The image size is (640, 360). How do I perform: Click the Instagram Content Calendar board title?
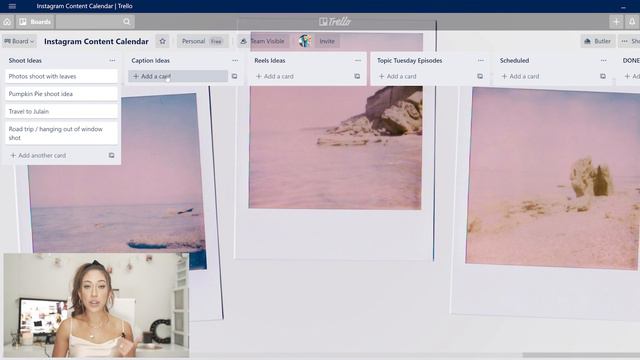(x=96, y=41)
